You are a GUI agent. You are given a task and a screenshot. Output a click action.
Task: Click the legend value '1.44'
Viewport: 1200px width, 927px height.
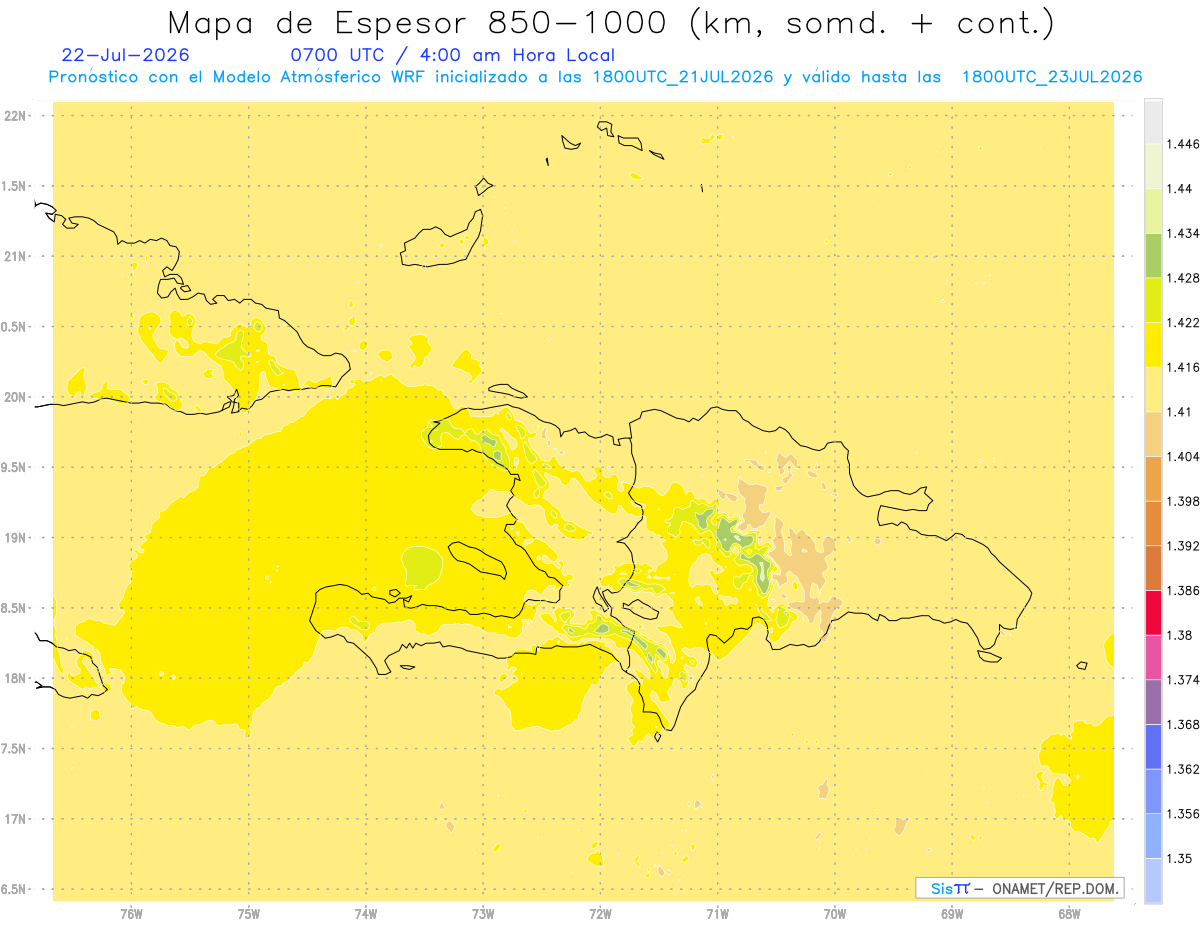tap(1181, 188)
